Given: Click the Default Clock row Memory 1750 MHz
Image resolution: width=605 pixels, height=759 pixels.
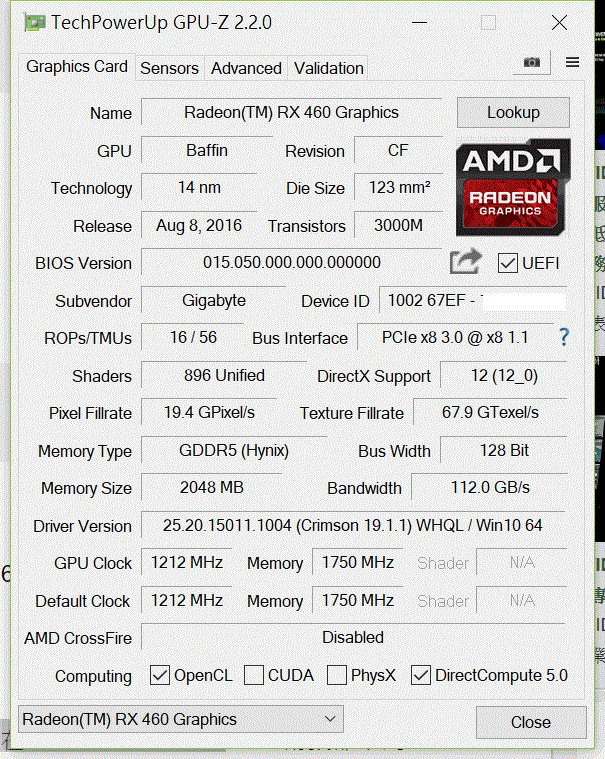Looking at the screenshot, I should click(358, 600).
